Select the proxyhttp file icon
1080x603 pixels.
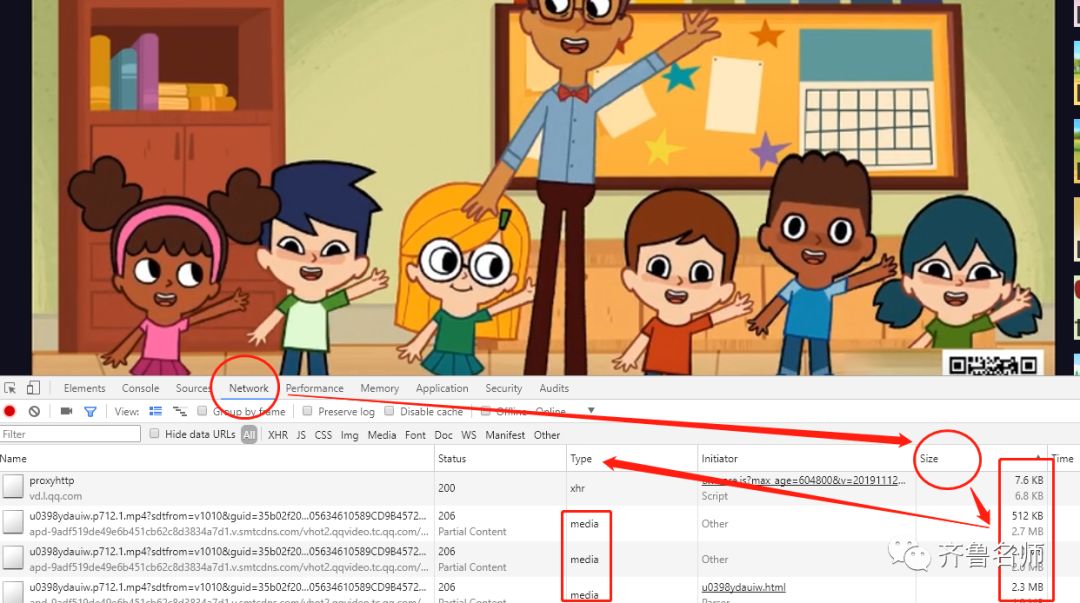[12, 487]
